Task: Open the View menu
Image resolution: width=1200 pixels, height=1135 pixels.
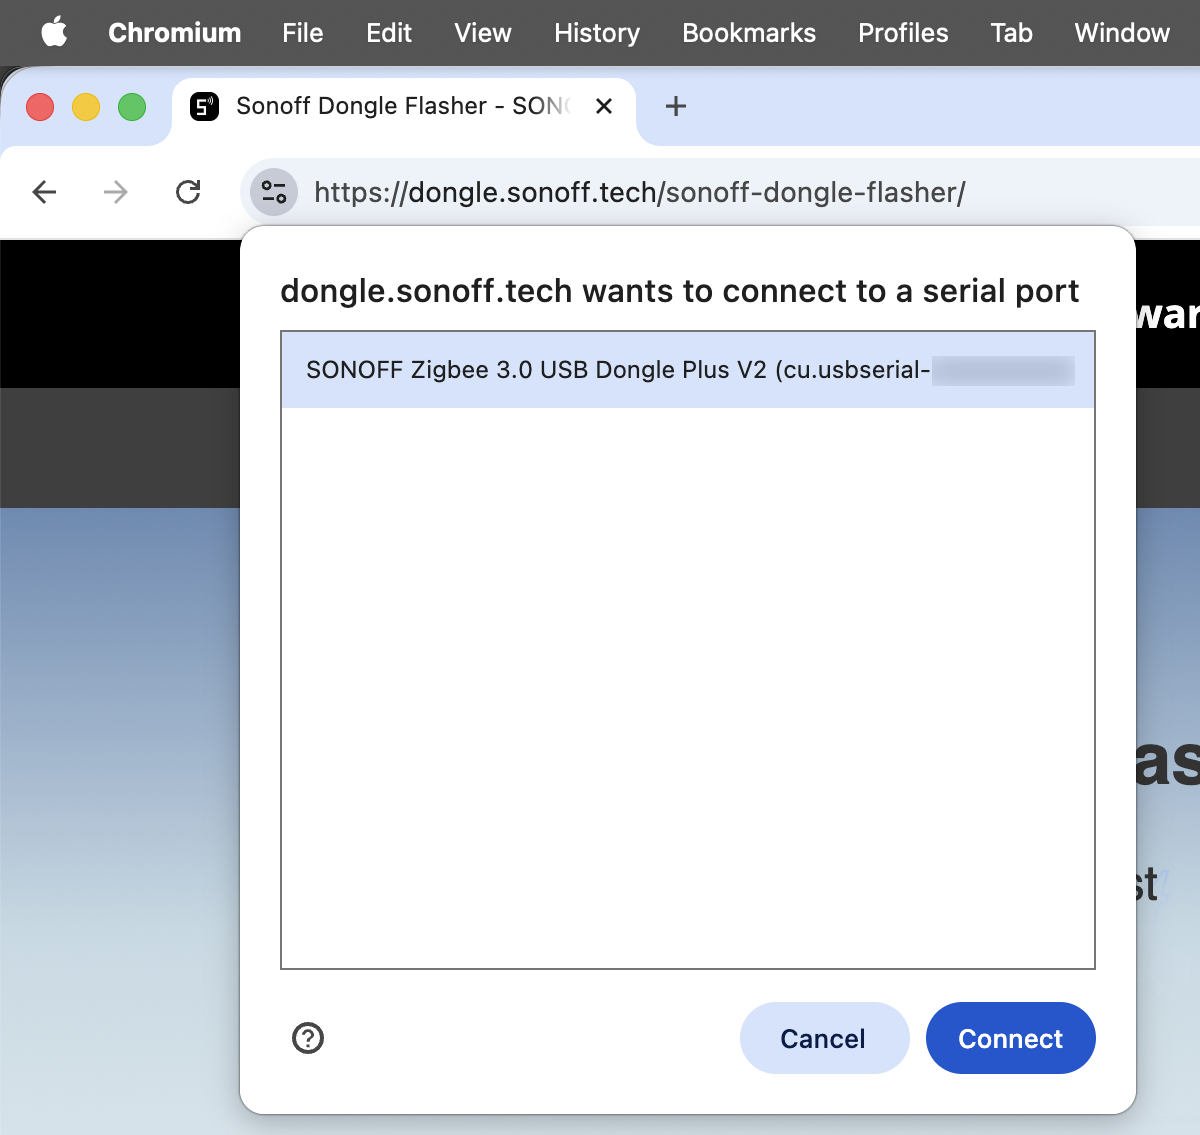Action: [x=482, y=33]
